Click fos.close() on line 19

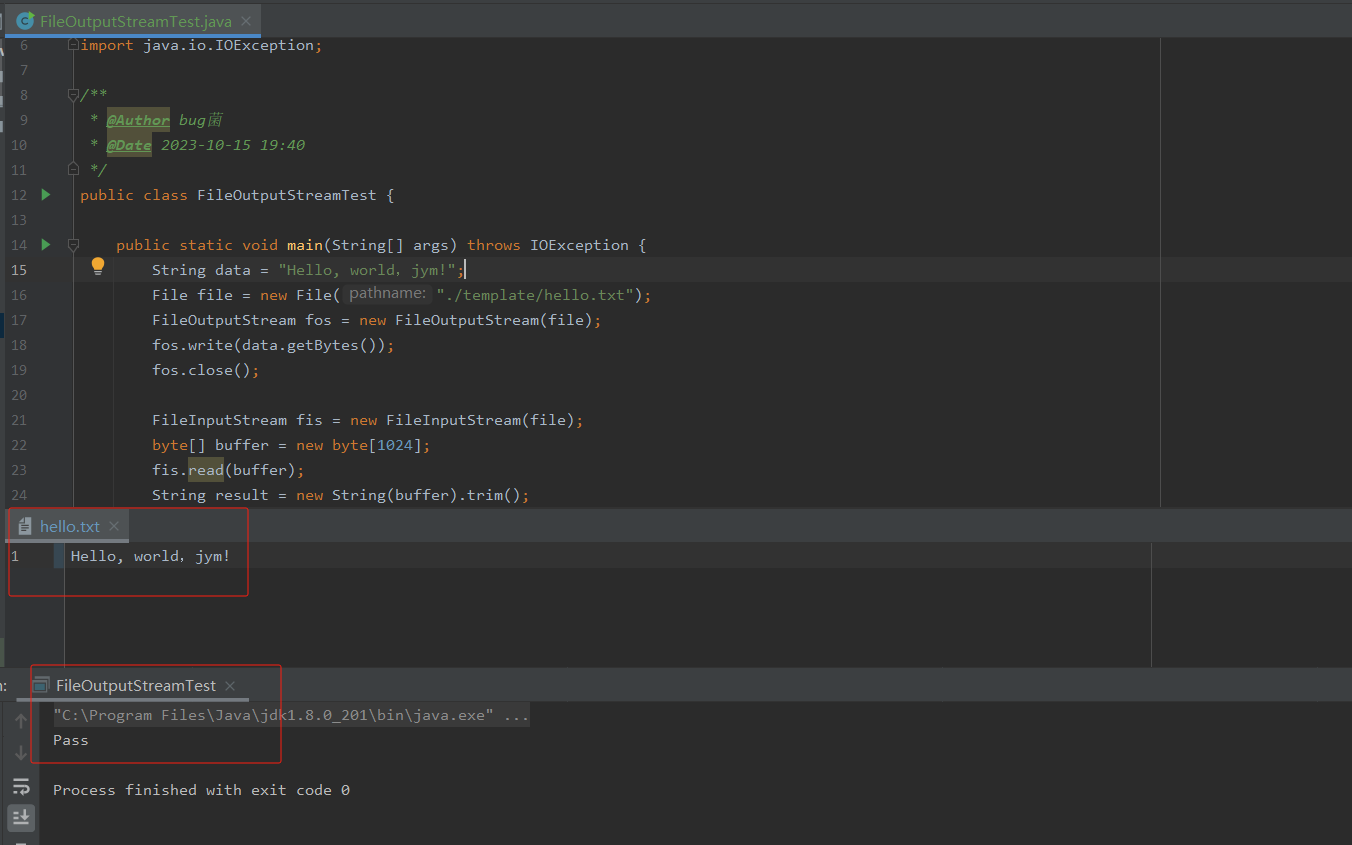[206, 370]
